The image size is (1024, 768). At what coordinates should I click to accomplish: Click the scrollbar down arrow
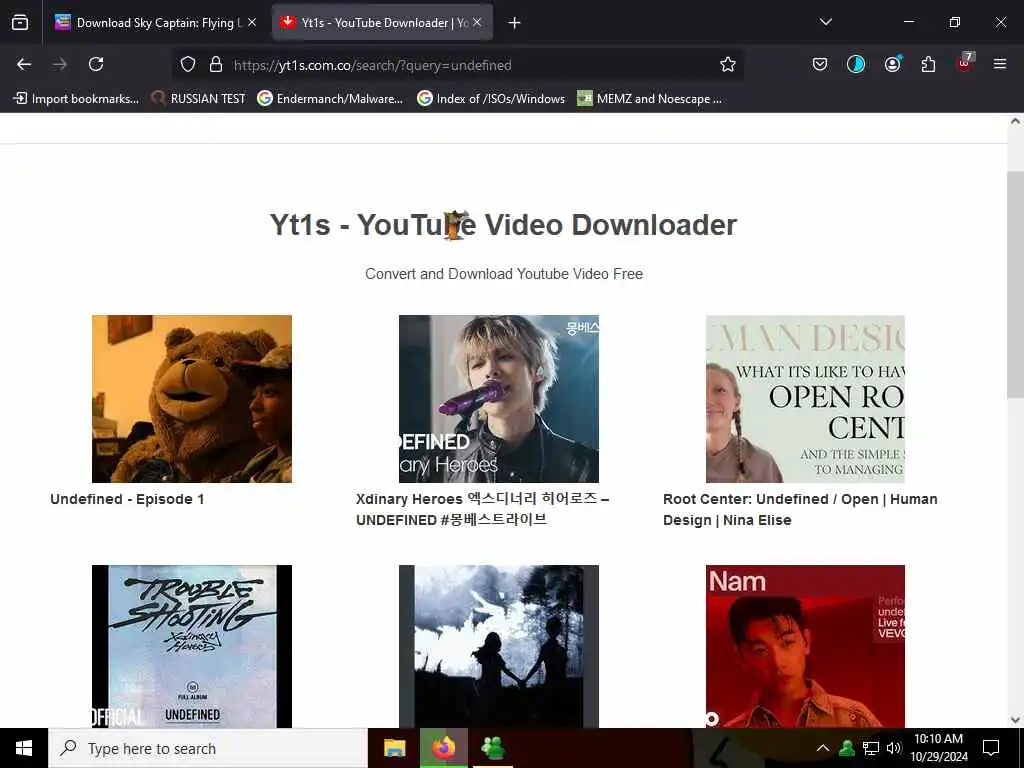[x=1016, y=720]
